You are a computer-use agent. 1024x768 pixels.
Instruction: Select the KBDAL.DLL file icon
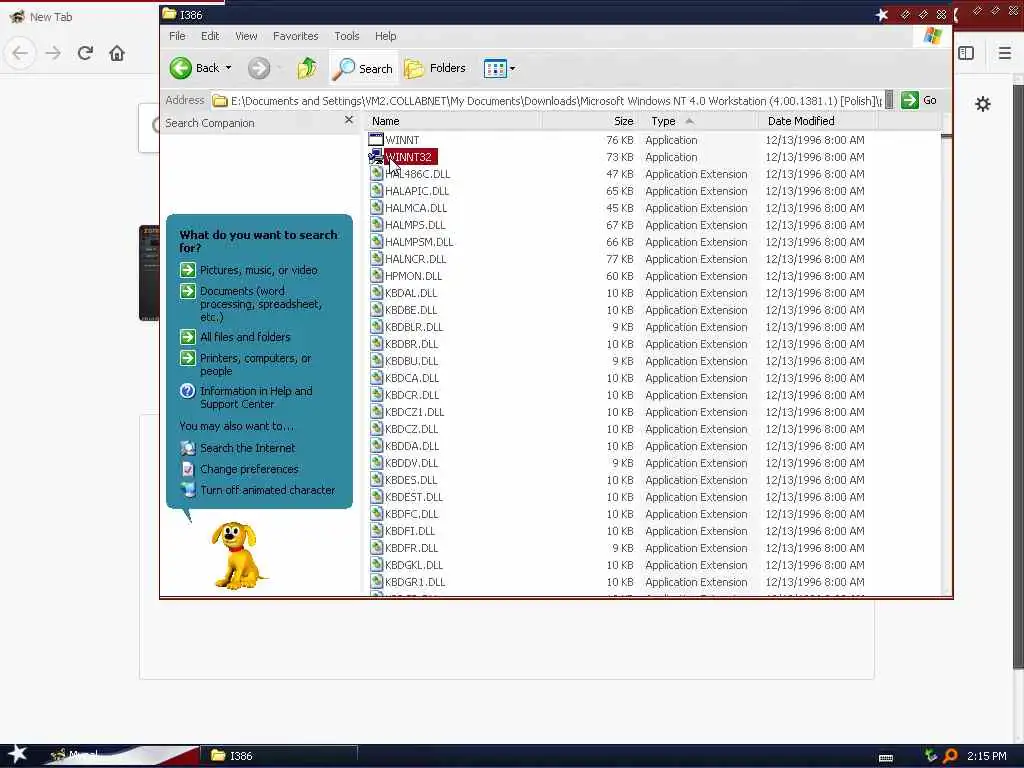point(376,292)
